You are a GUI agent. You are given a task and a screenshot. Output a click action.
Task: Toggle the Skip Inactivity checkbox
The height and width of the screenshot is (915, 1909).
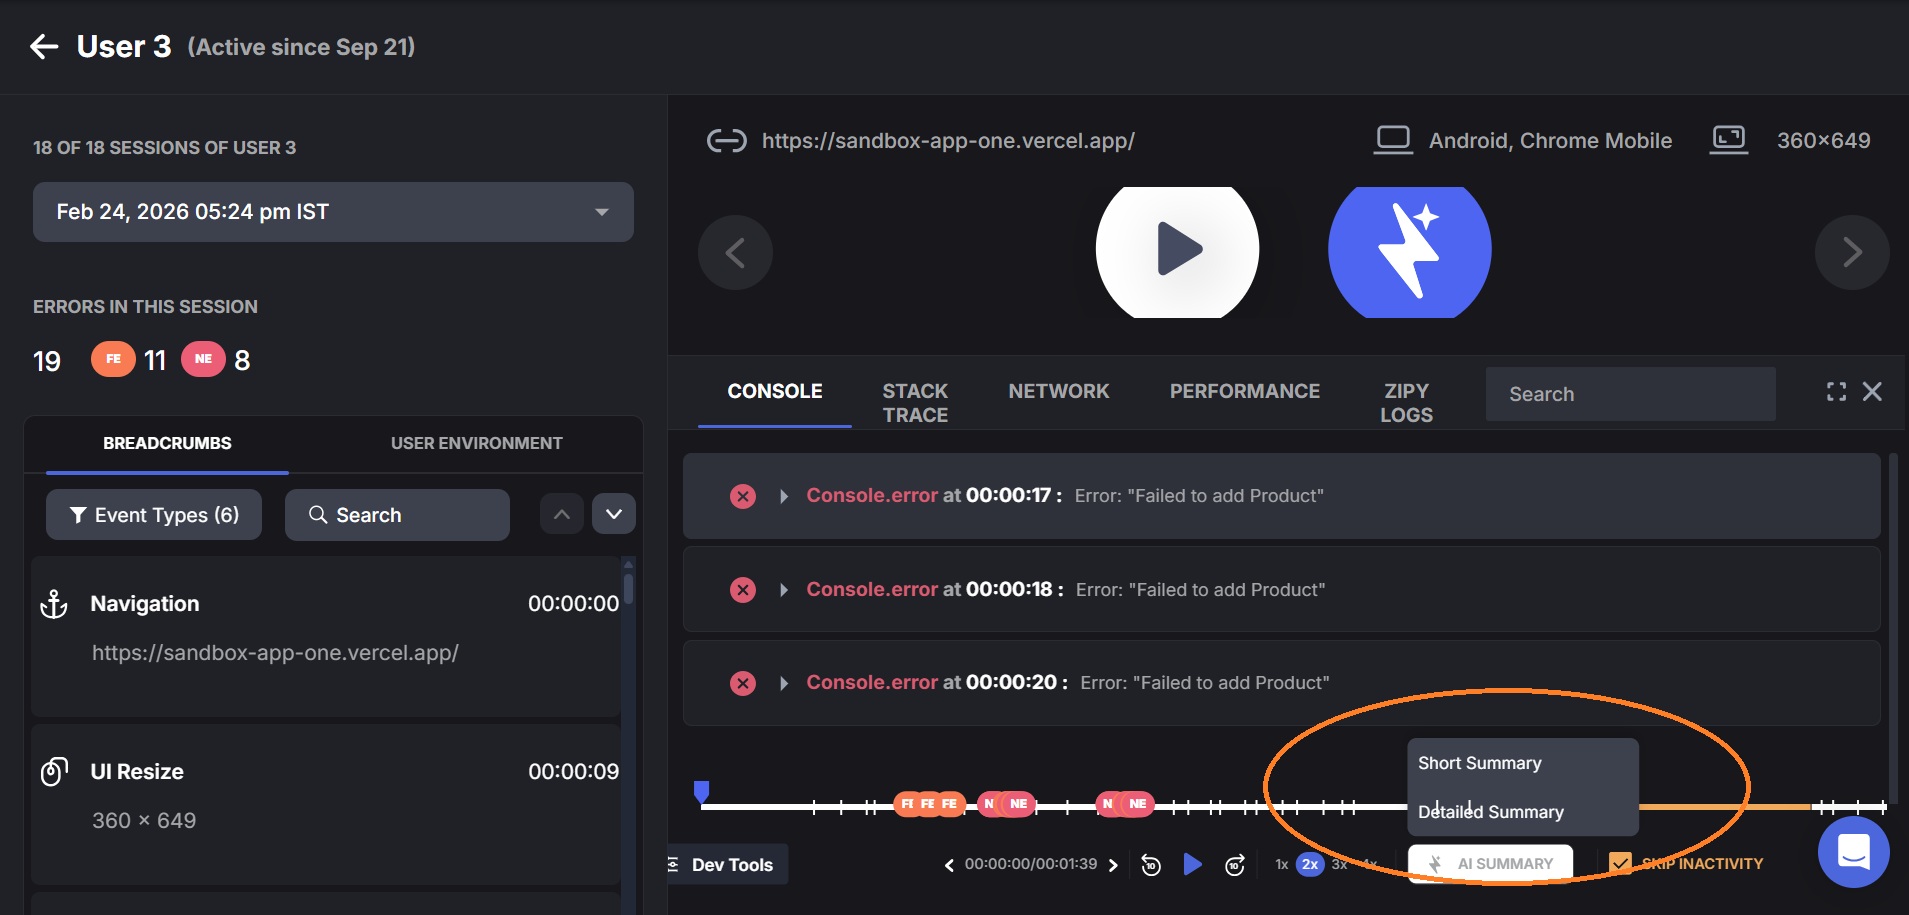click(x=1620, y=863)
